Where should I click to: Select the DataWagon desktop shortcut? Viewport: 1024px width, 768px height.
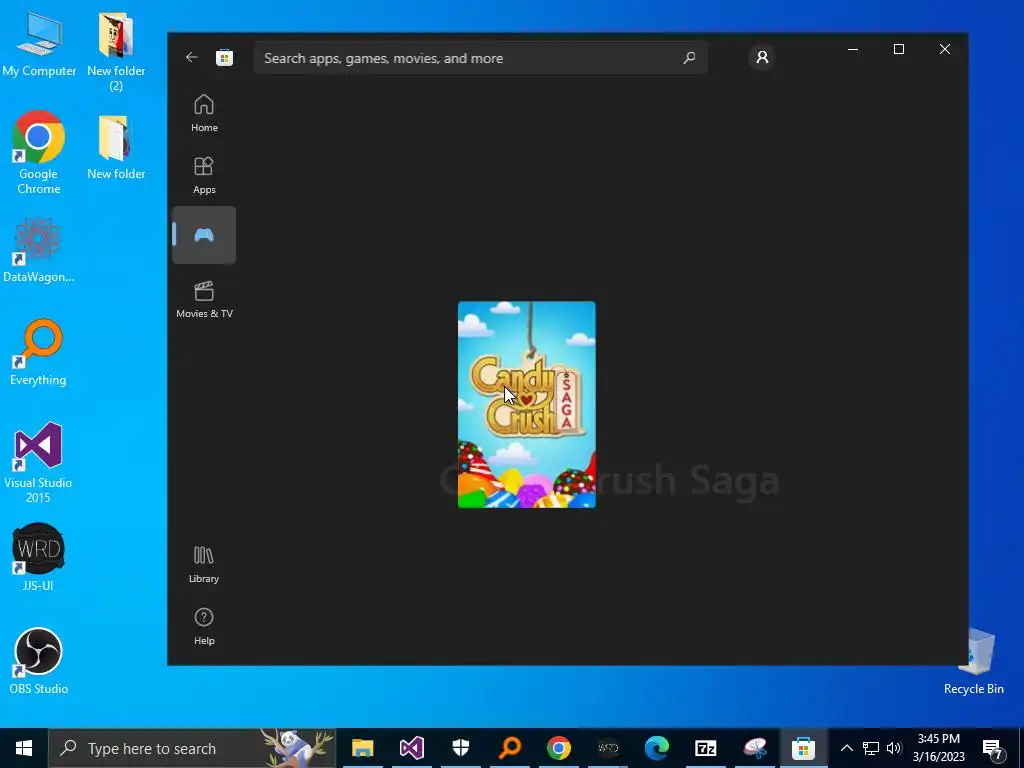click(39, 250)
